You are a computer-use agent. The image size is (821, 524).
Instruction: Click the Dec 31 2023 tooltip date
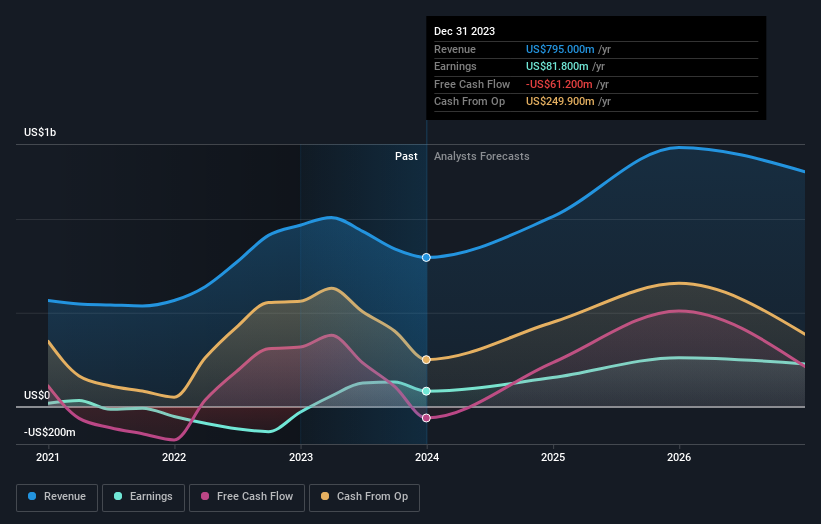[x=464, y=31]
